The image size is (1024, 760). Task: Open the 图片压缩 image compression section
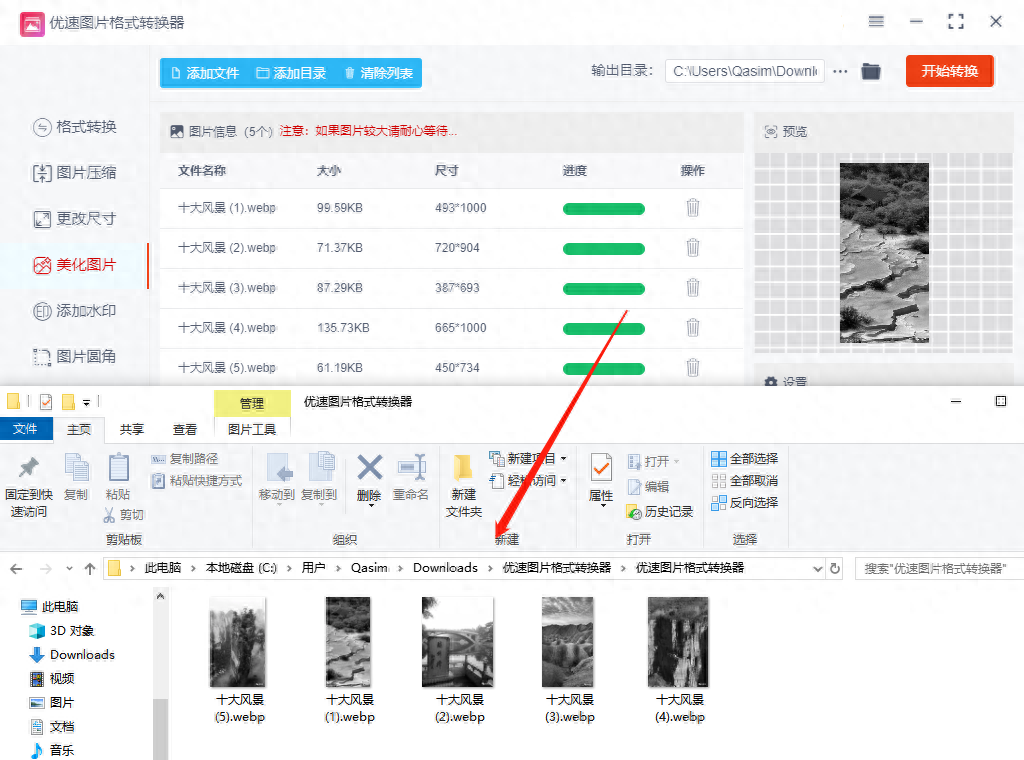(x=74, y=172)
